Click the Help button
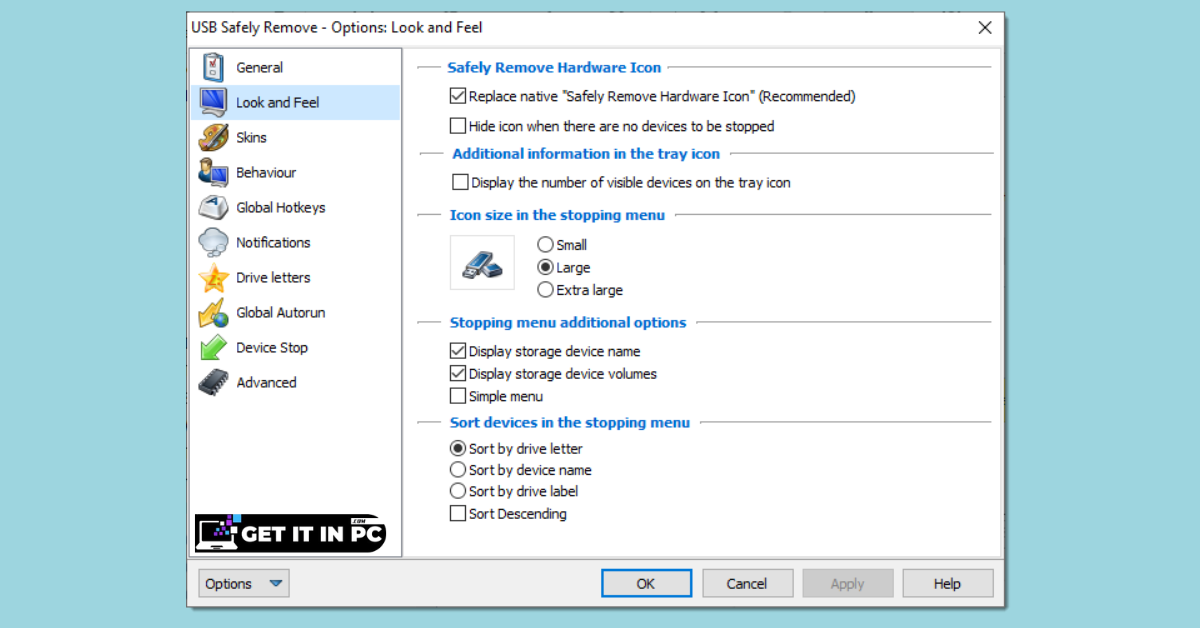 coord(947,584)
